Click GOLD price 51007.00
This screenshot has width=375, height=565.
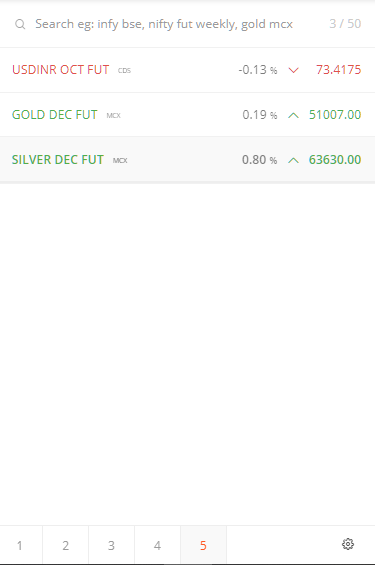(x=335, y=115)
